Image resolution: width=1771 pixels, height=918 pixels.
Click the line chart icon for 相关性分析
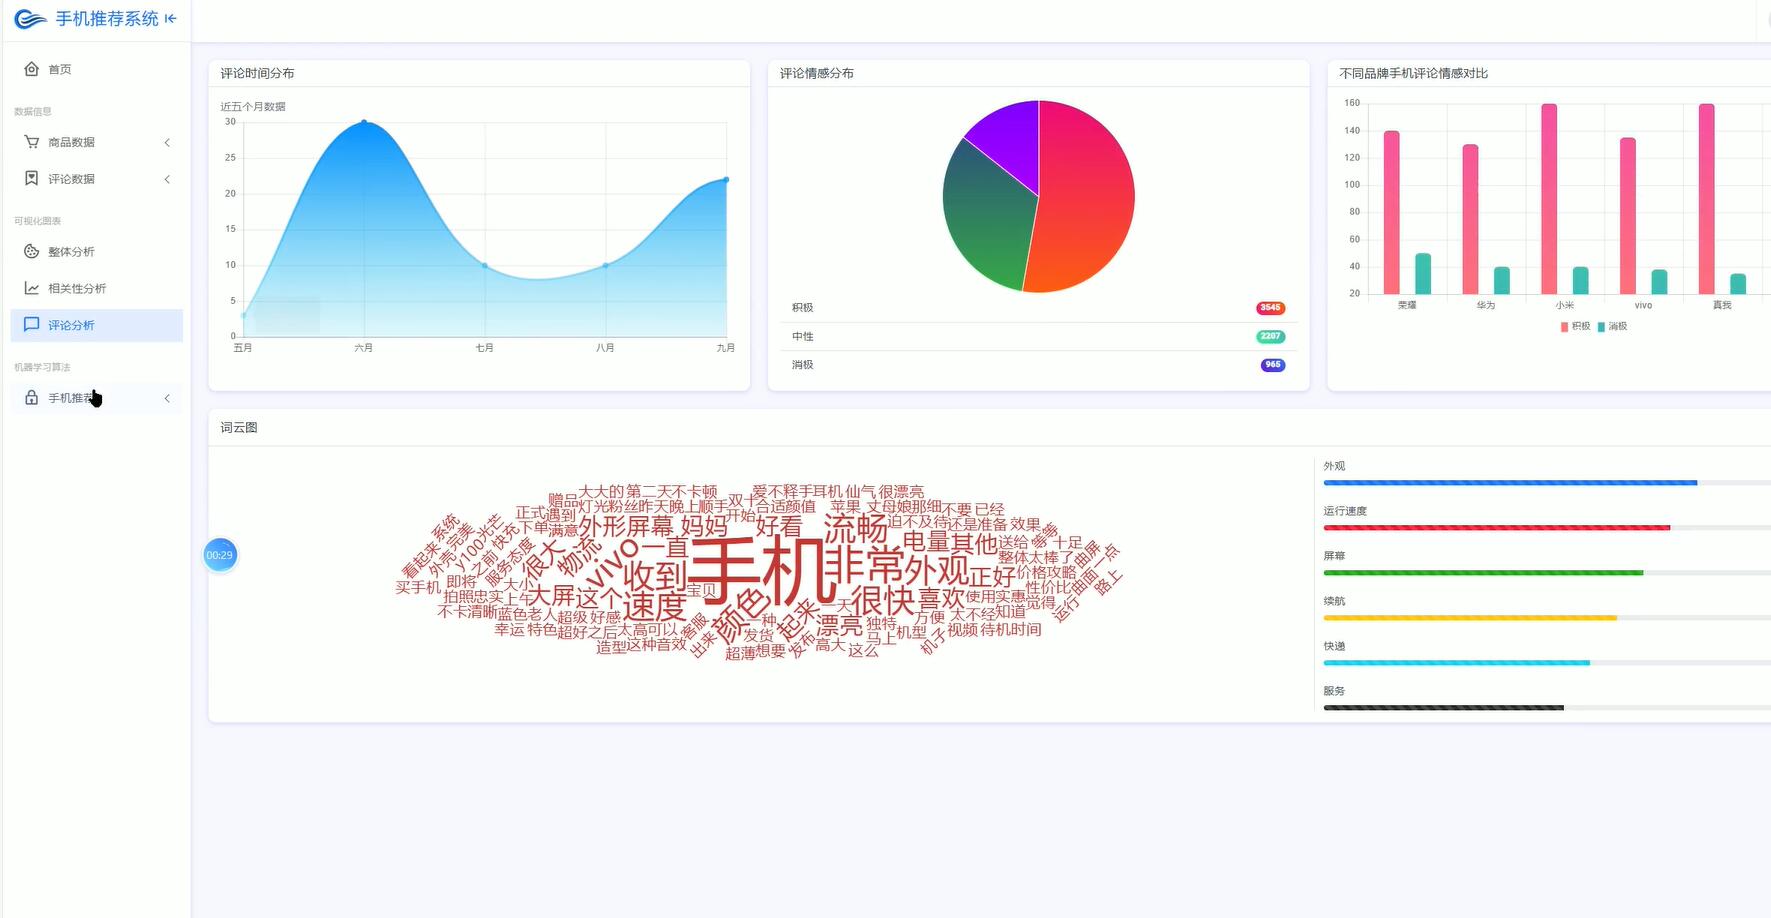tap(30, 287)
